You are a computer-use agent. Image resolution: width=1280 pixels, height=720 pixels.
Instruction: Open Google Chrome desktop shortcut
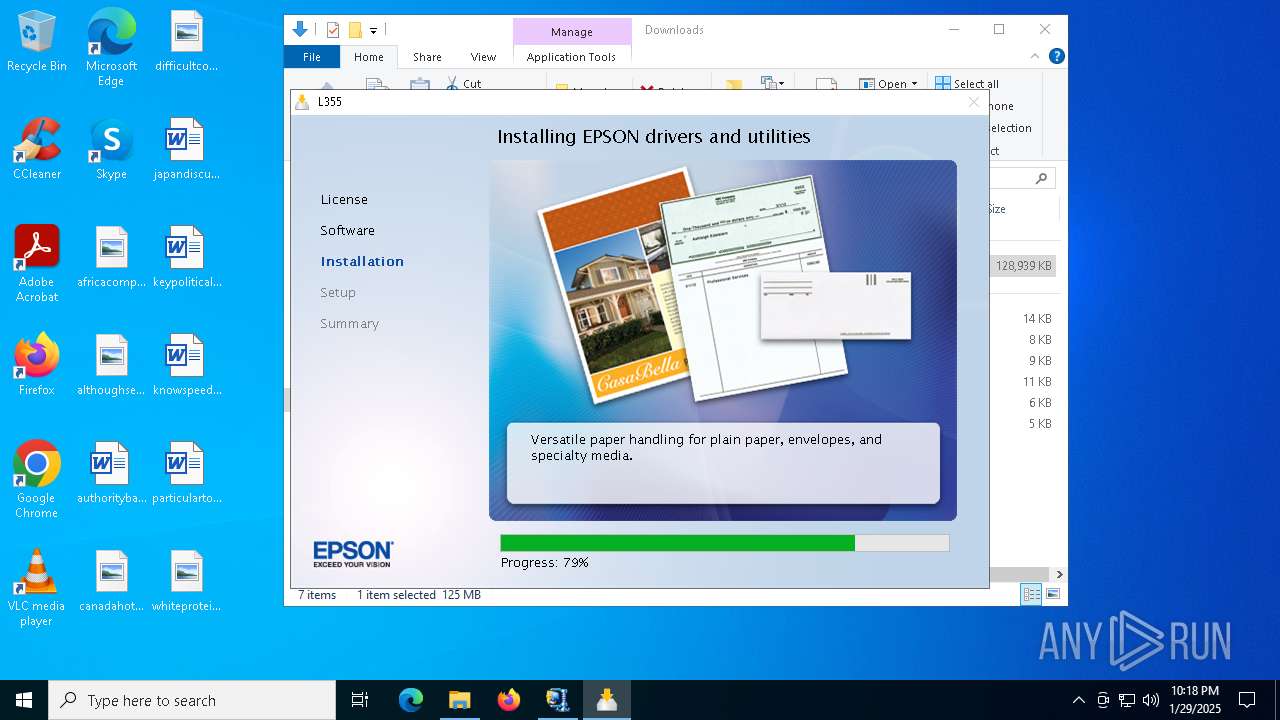point(37,480)
